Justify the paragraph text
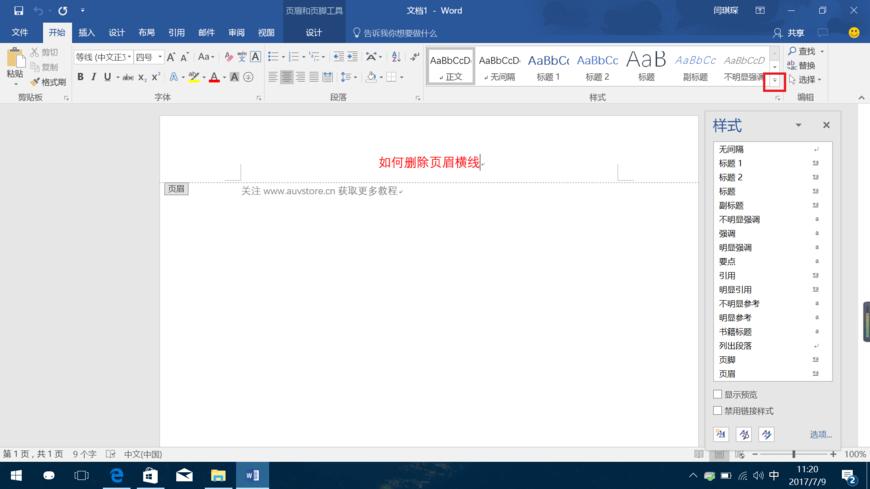The image size is (870, 489). tap(314, 77)
